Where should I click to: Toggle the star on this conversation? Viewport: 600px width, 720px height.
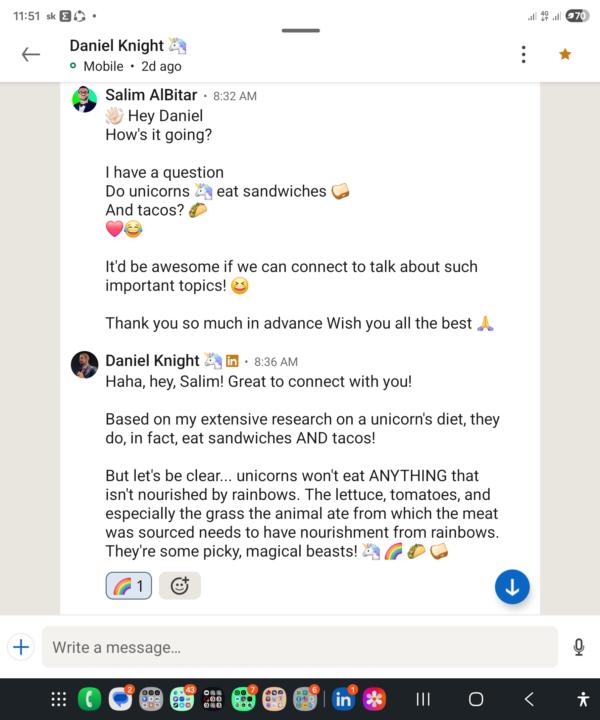[x=565, y=55]
